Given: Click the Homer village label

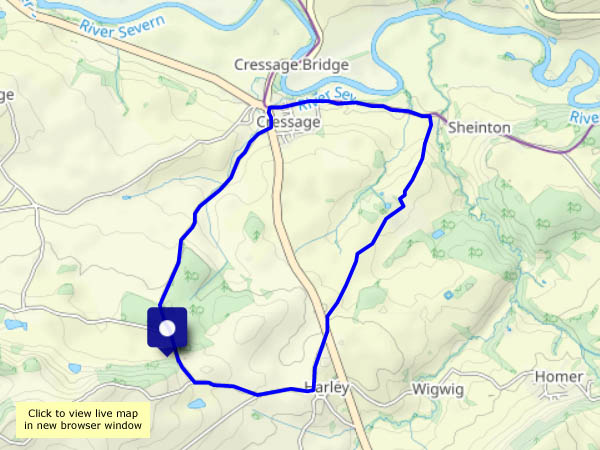Looking at the screenshot, I should point(559,377).
